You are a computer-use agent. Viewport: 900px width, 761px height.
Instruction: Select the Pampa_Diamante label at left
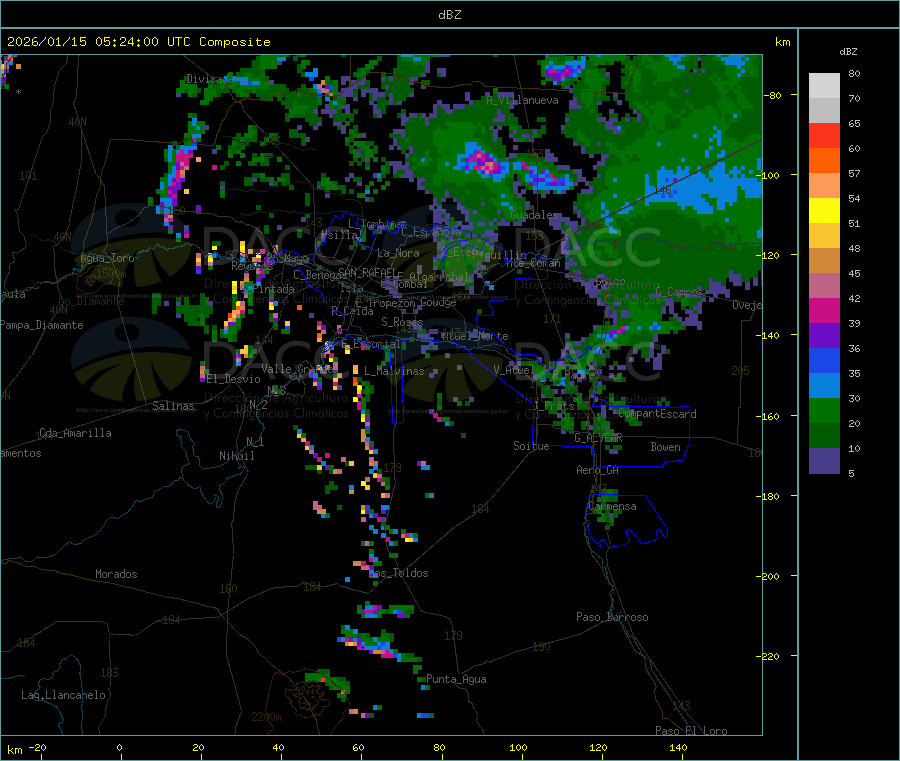point(42,325)
